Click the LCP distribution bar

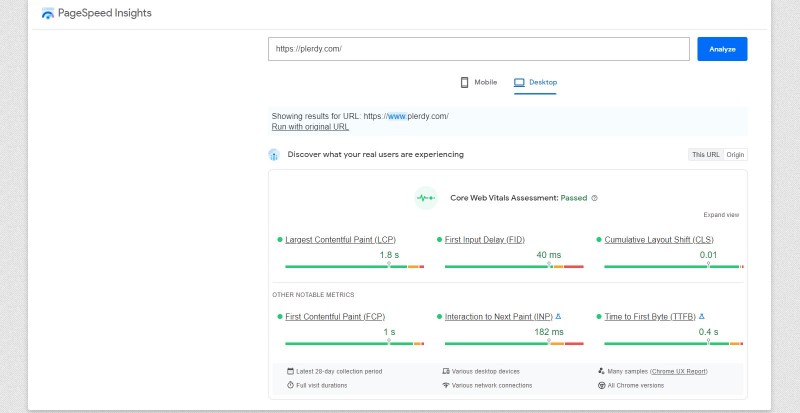pos(355,266)
